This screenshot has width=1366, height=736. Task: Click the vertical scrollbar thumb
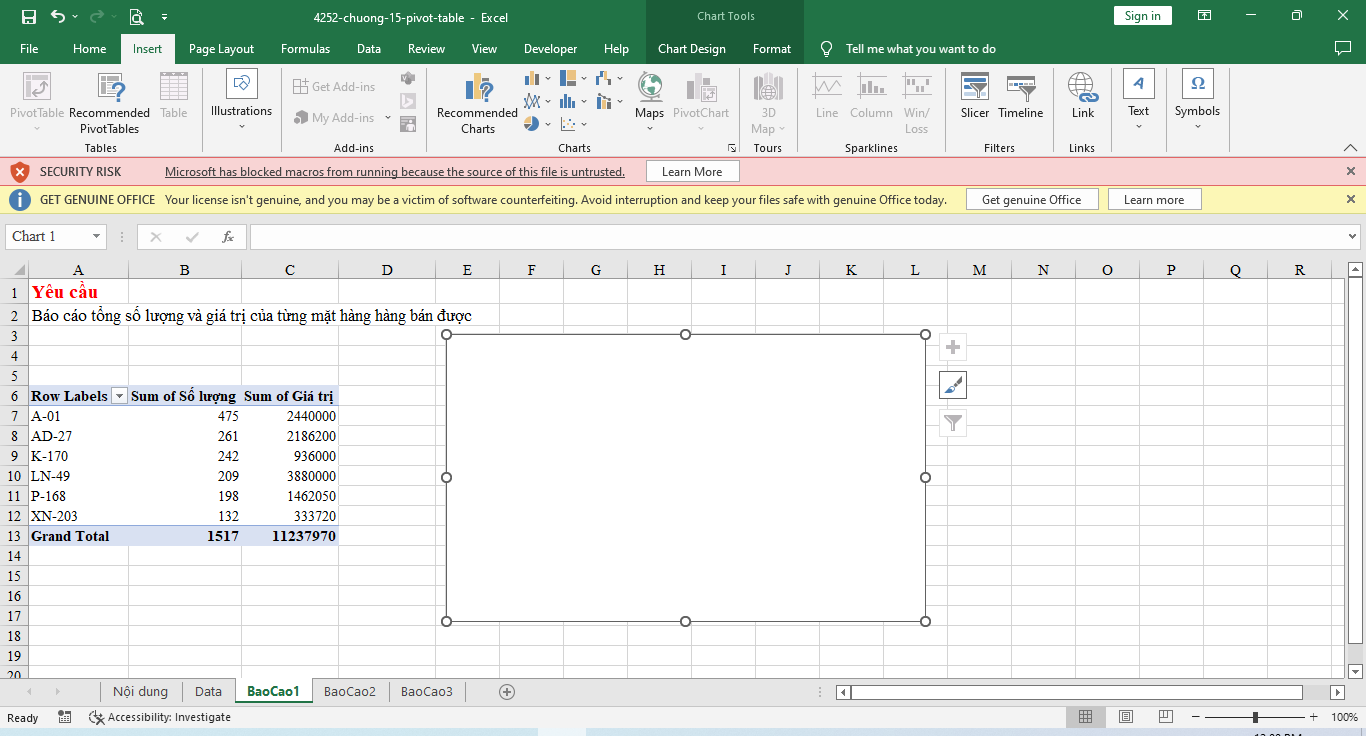tap(1355, 458)
